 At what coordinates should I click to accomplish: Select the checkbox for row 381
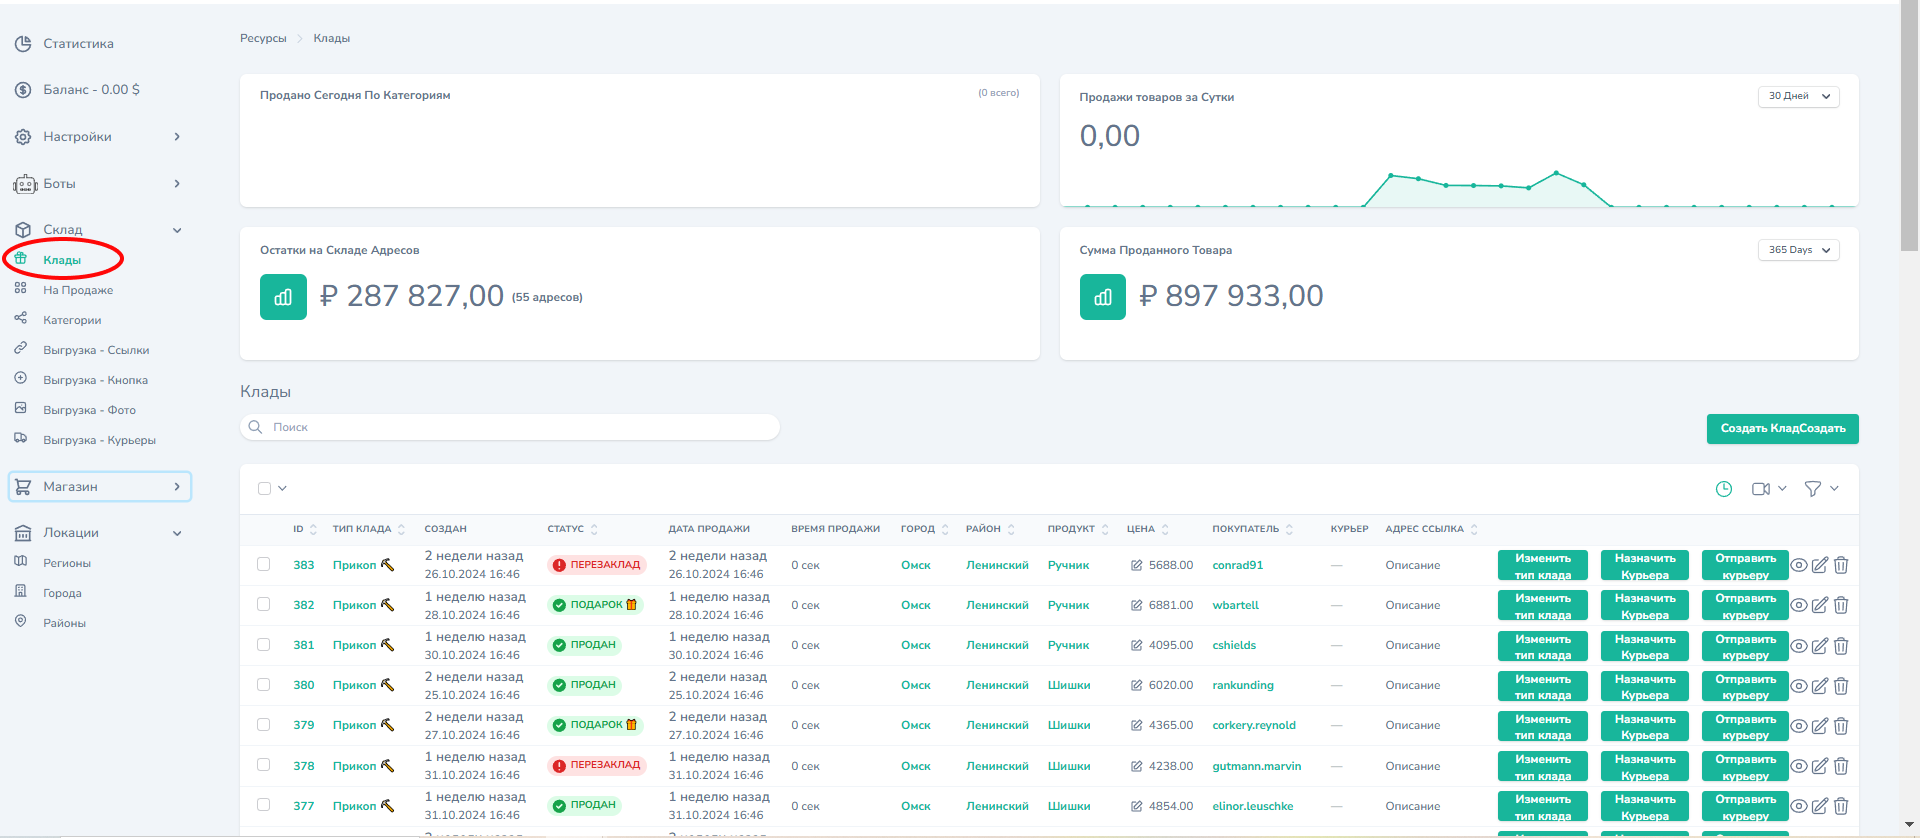[264, 644]
